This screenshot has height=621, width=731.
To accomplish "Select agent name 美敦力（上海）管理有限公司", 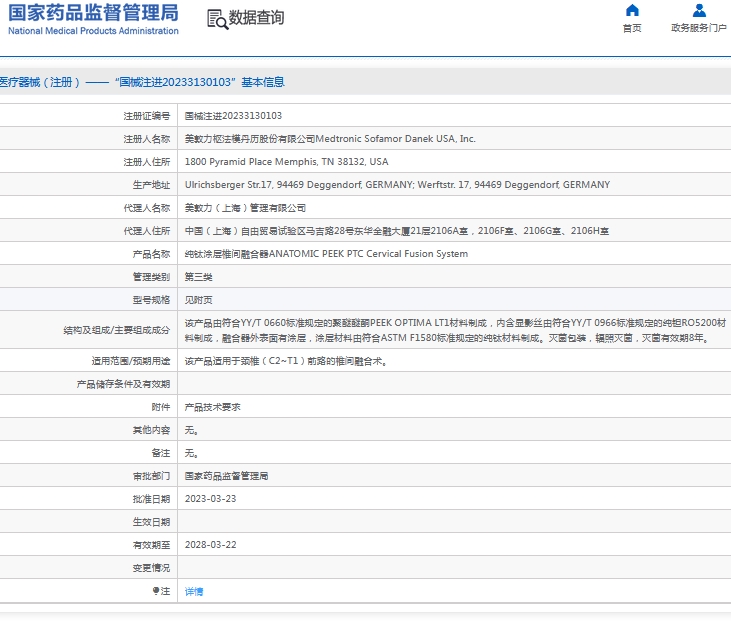I will [245, 207].
